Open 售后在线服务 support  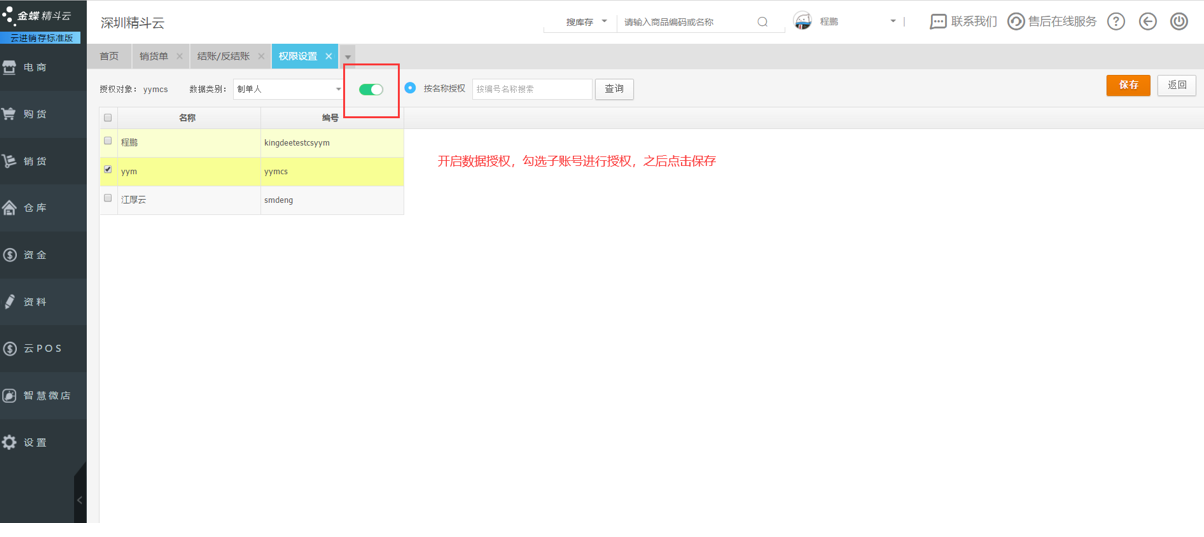pos(1051,21)
